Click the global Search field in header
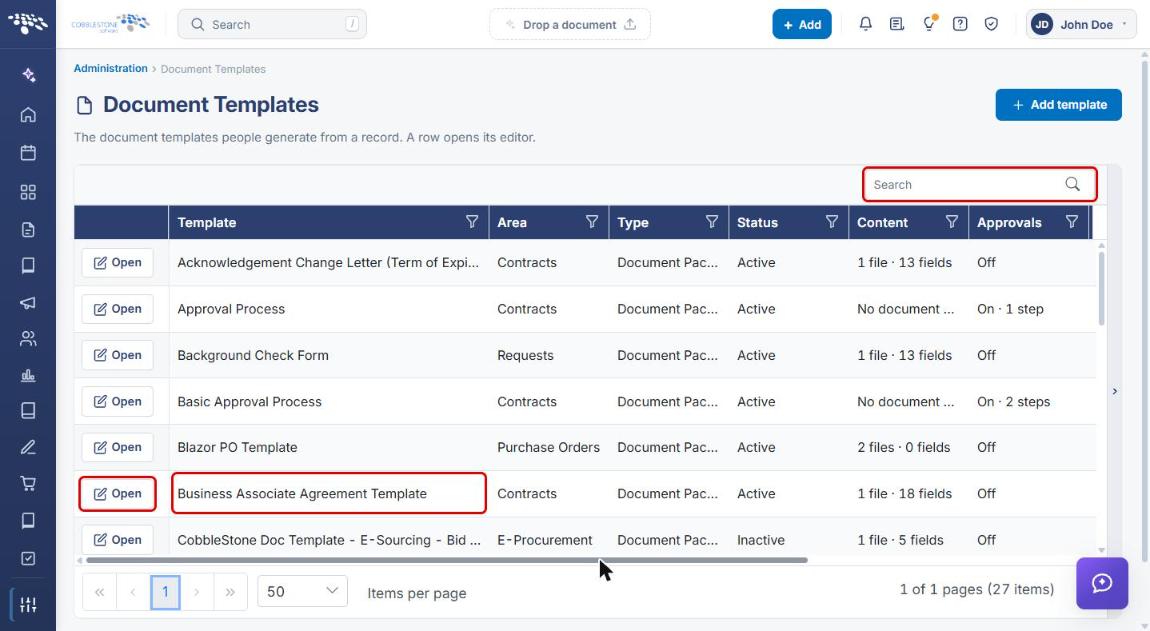The width and height of the screenshot is (1150, 631). tap(272, 24)
